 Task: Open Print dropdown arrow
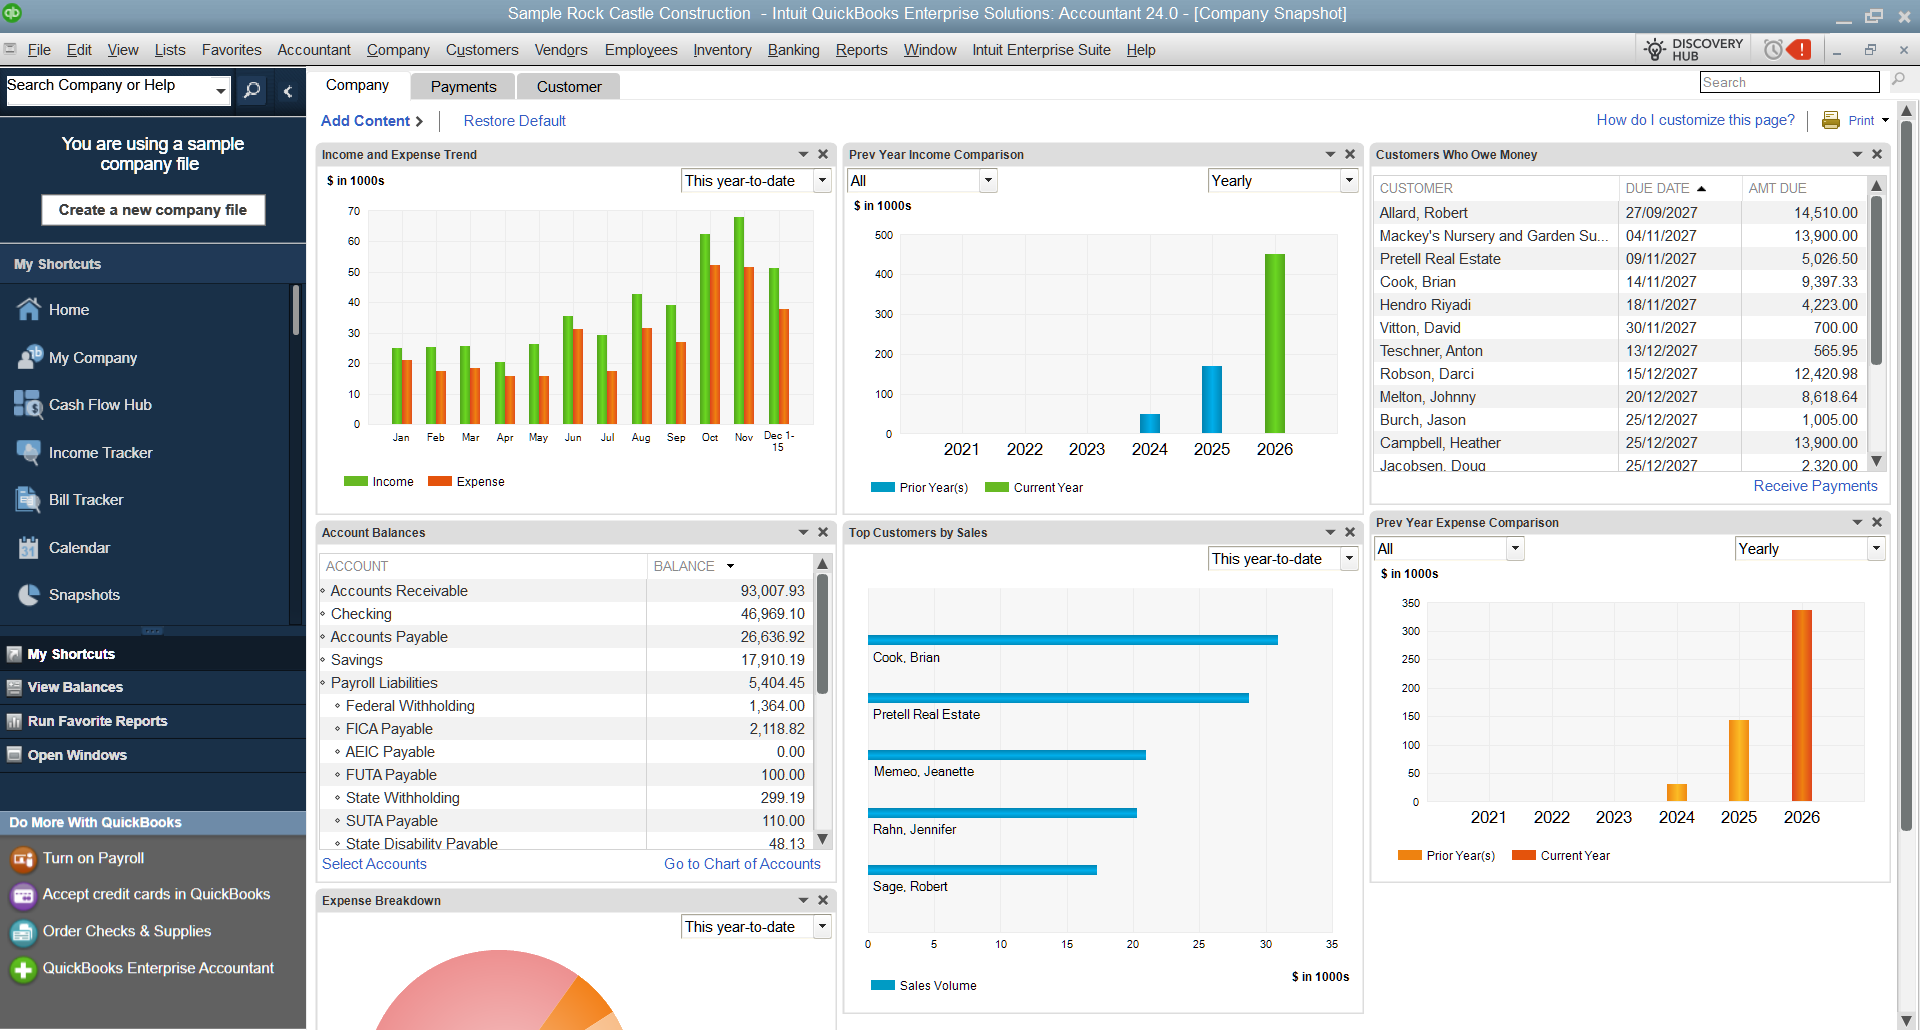(x=1885, y=120)
